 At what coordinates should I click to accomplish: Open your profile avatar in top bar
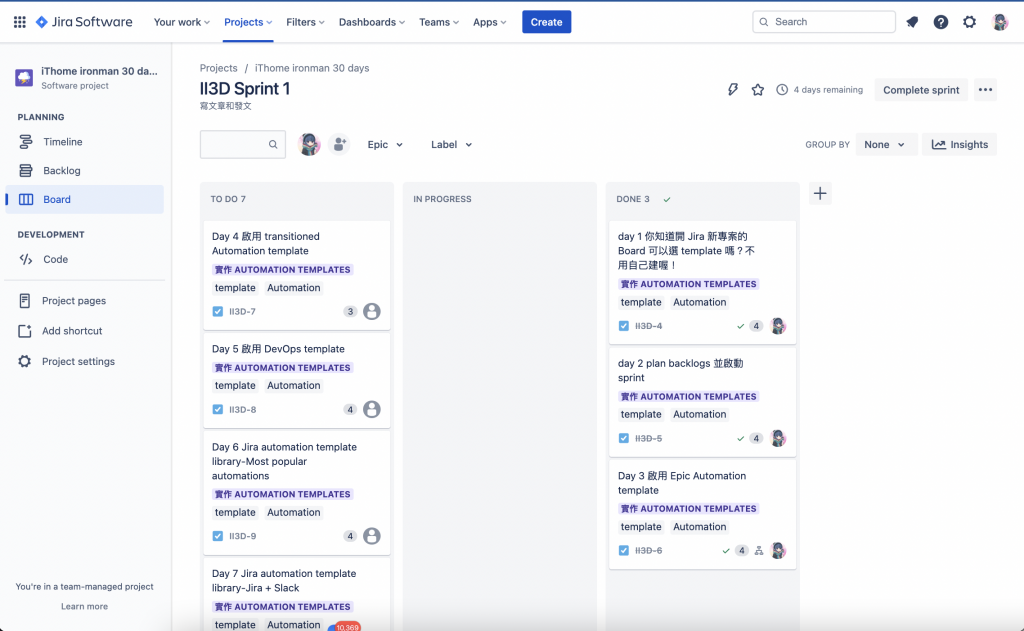pos(1000,22)
